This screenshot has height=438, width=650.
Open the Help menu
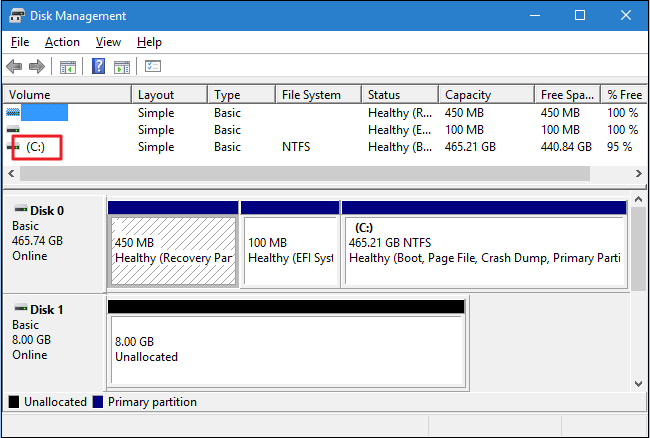click(149, 42)
